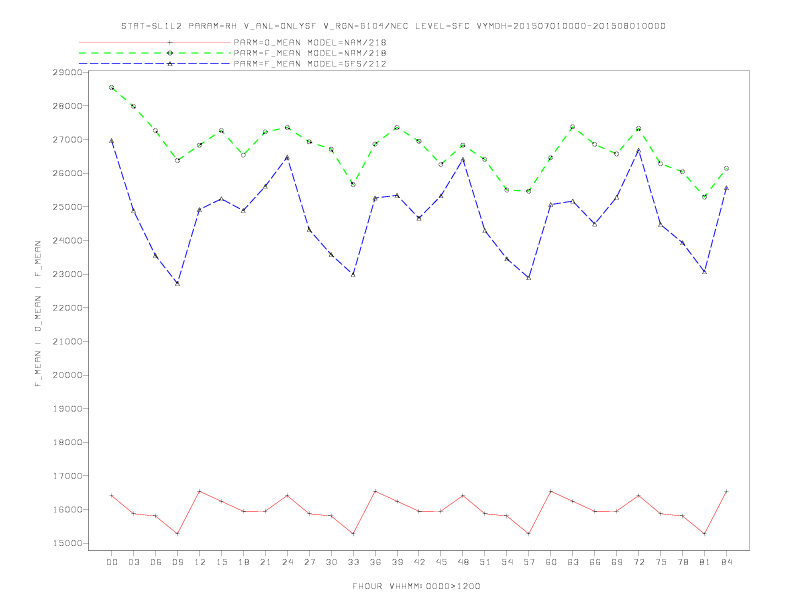
Task: Click the y-axis label 17000
Action: pyautogui.click(x=67, y=476)
